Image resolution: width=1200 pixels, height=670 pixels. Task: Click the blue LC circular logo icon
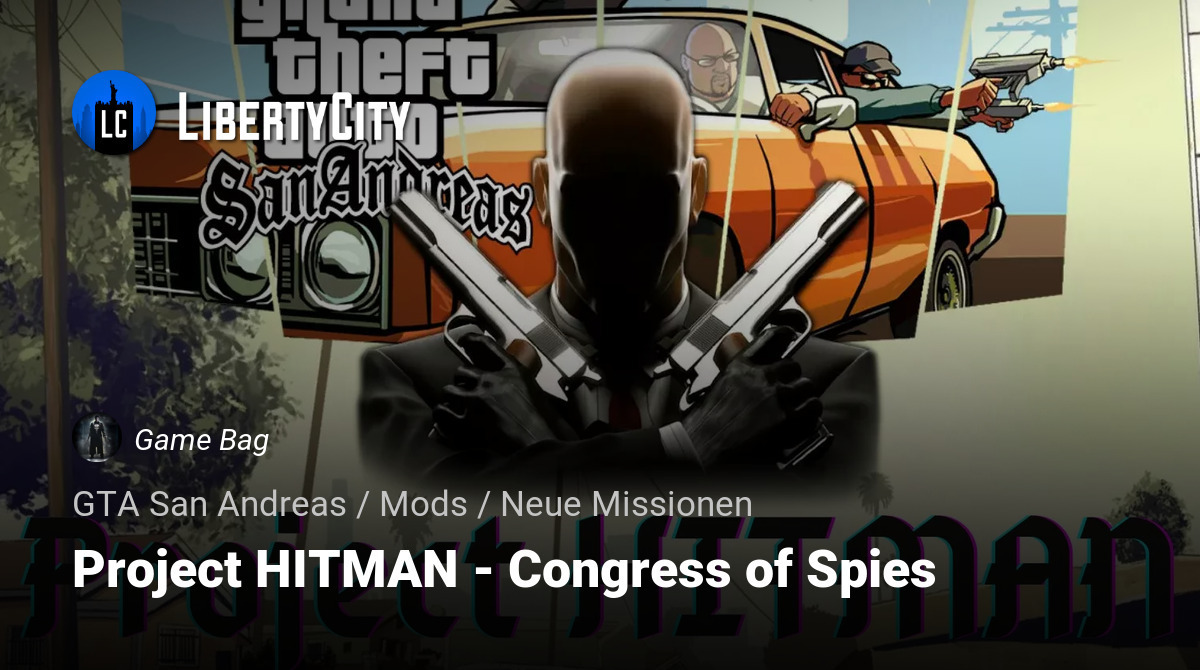coord(114,112)
